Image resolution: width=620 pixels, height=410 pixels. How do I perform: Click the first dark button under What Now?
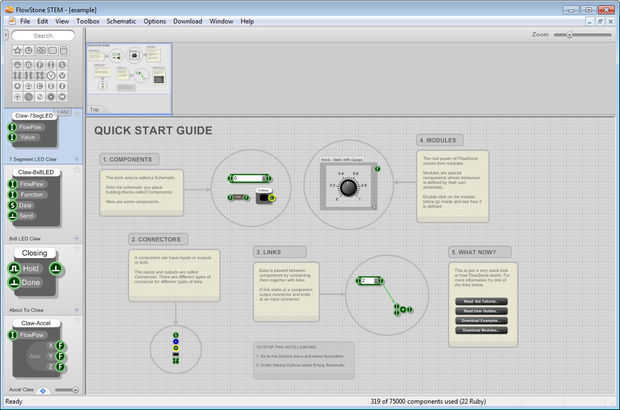[481, 301]
